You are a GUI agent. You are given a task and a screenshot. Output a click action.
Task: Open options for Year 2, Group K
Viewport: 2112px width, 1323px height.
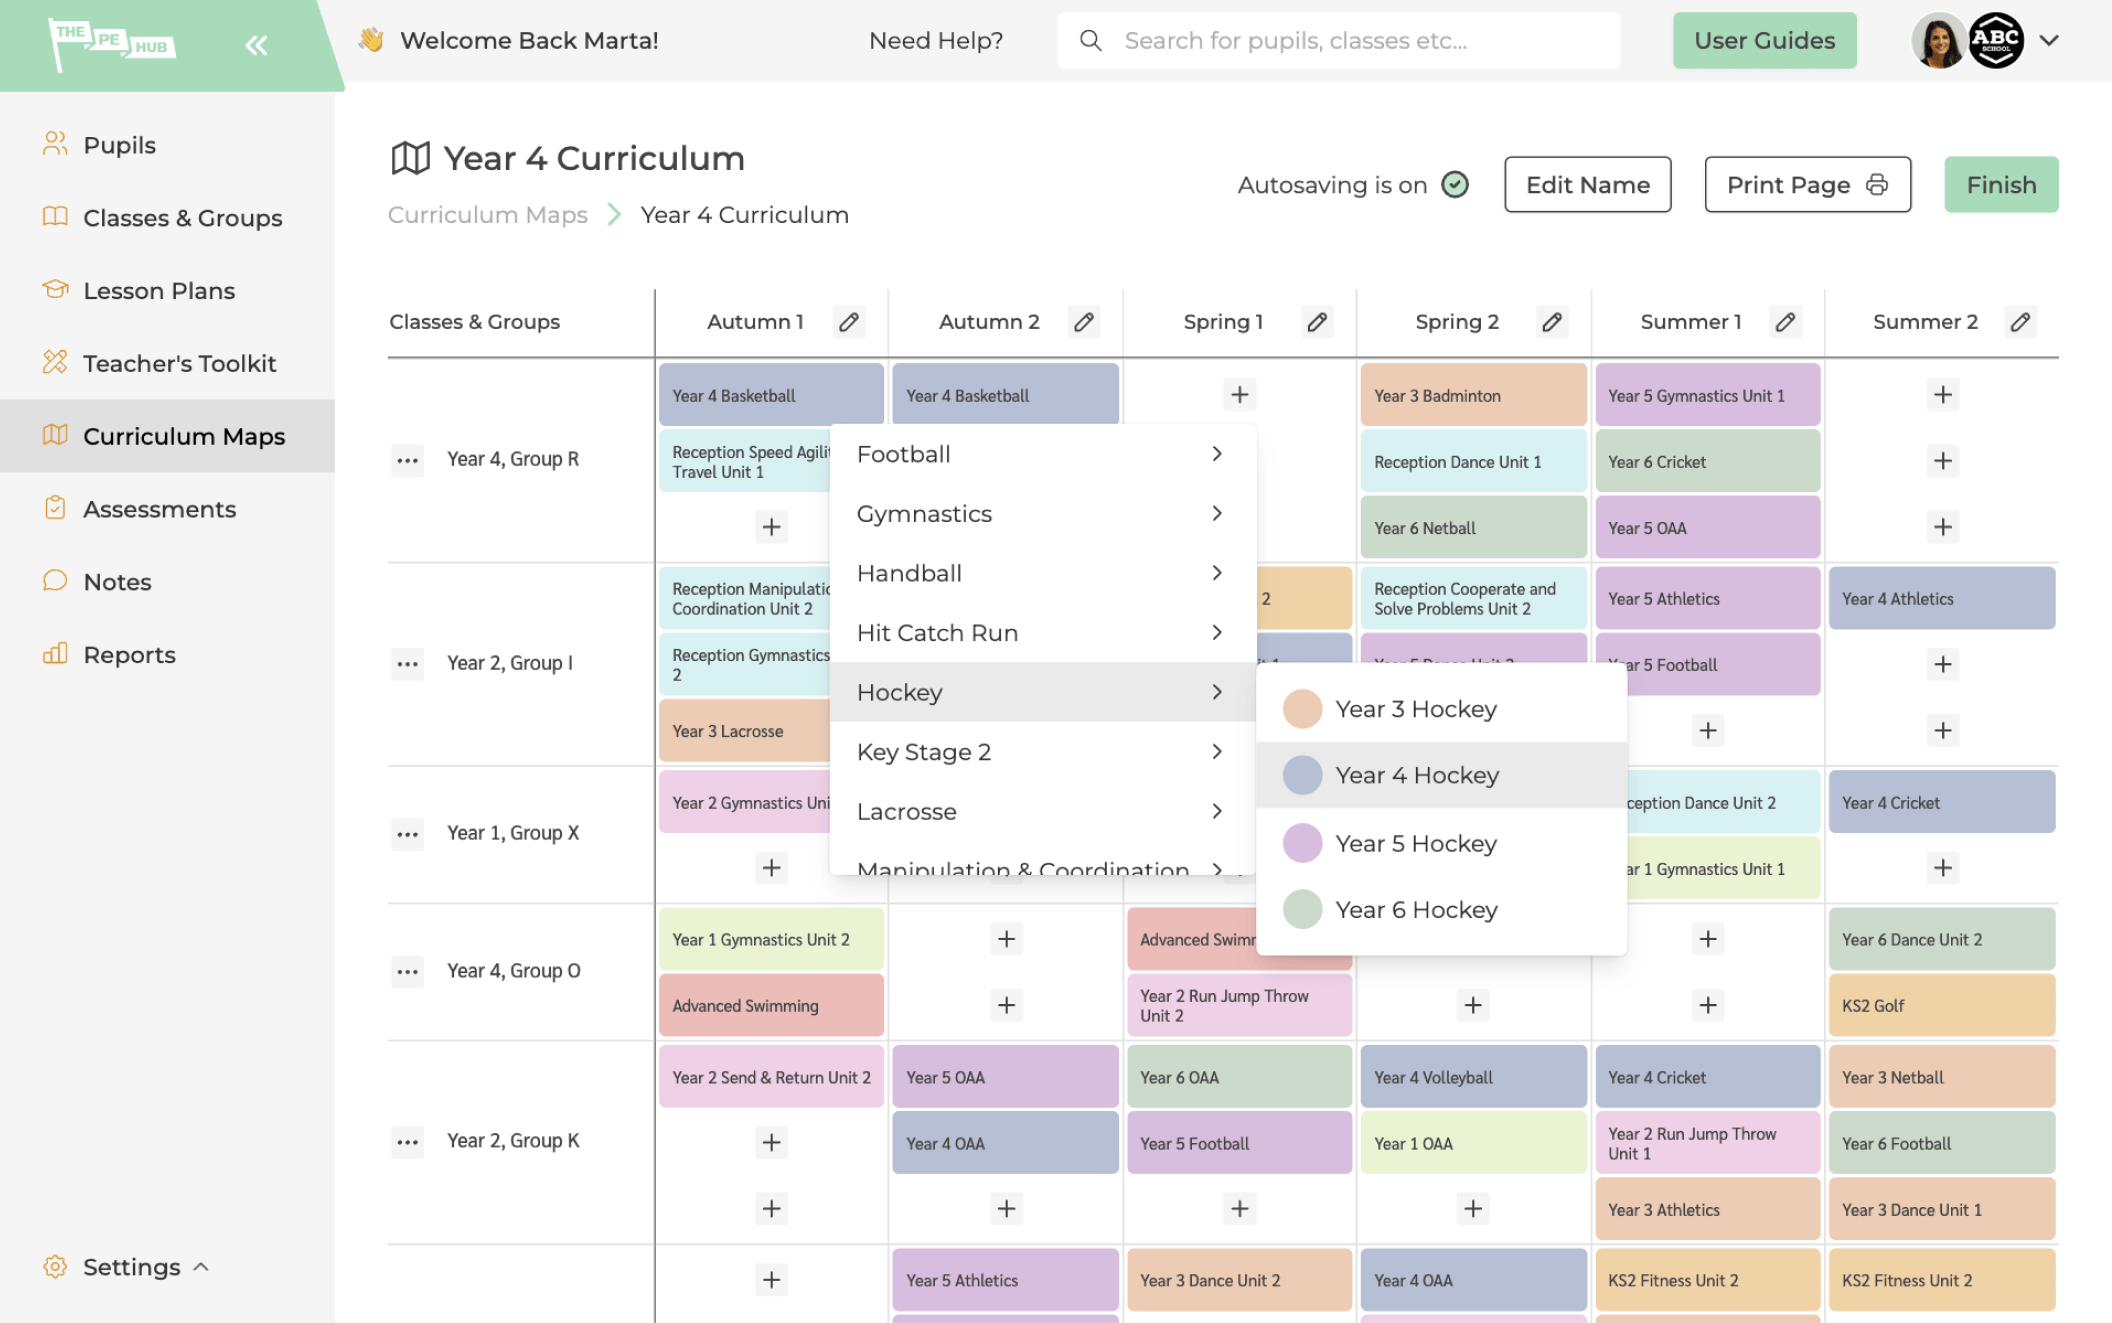(407, 1142)
